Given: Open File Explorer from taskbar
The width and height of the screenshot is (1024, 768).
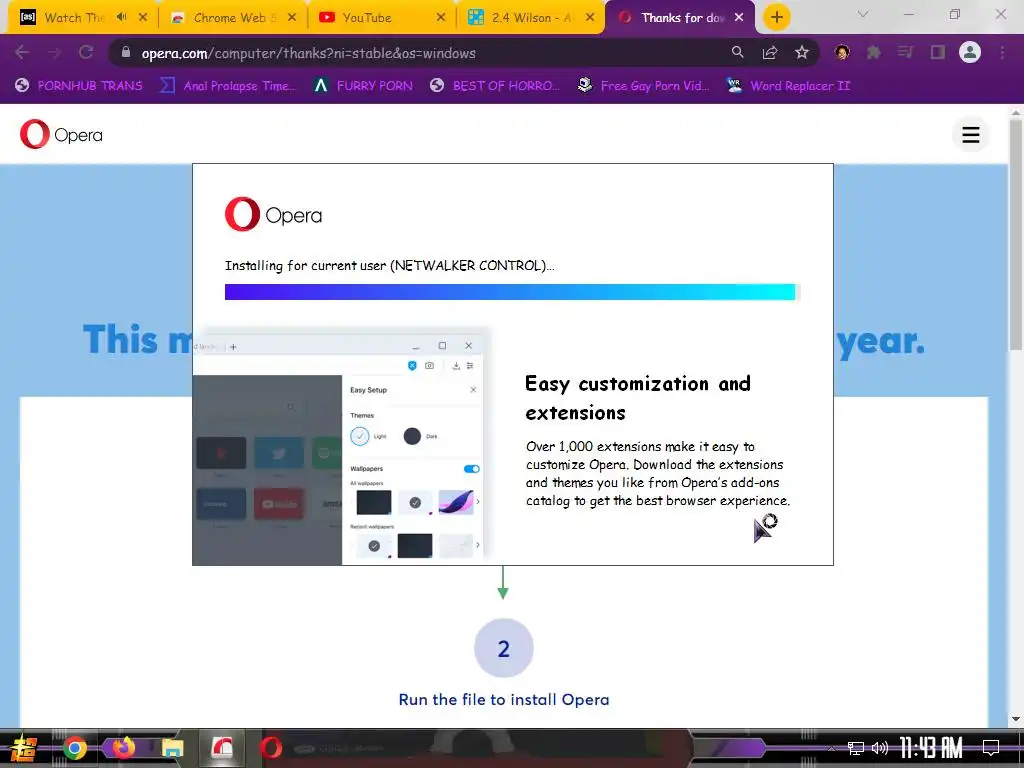Looking at the screenshot, I should 172,748.
